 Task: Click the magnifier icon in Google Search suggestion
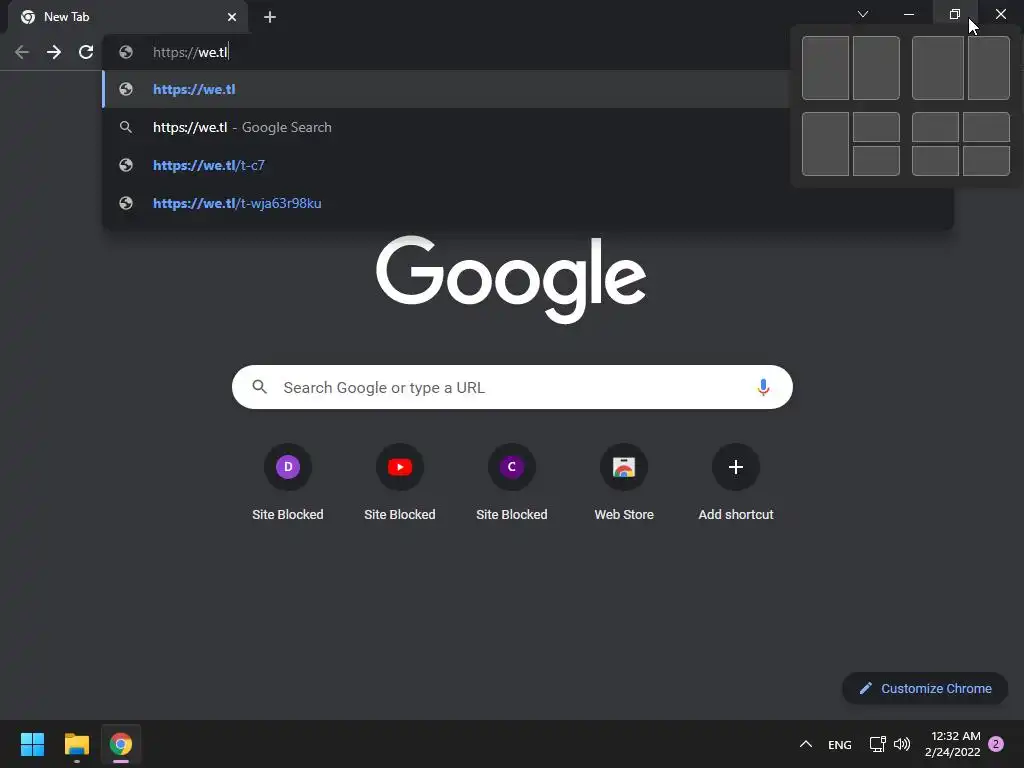click(126, 127)
